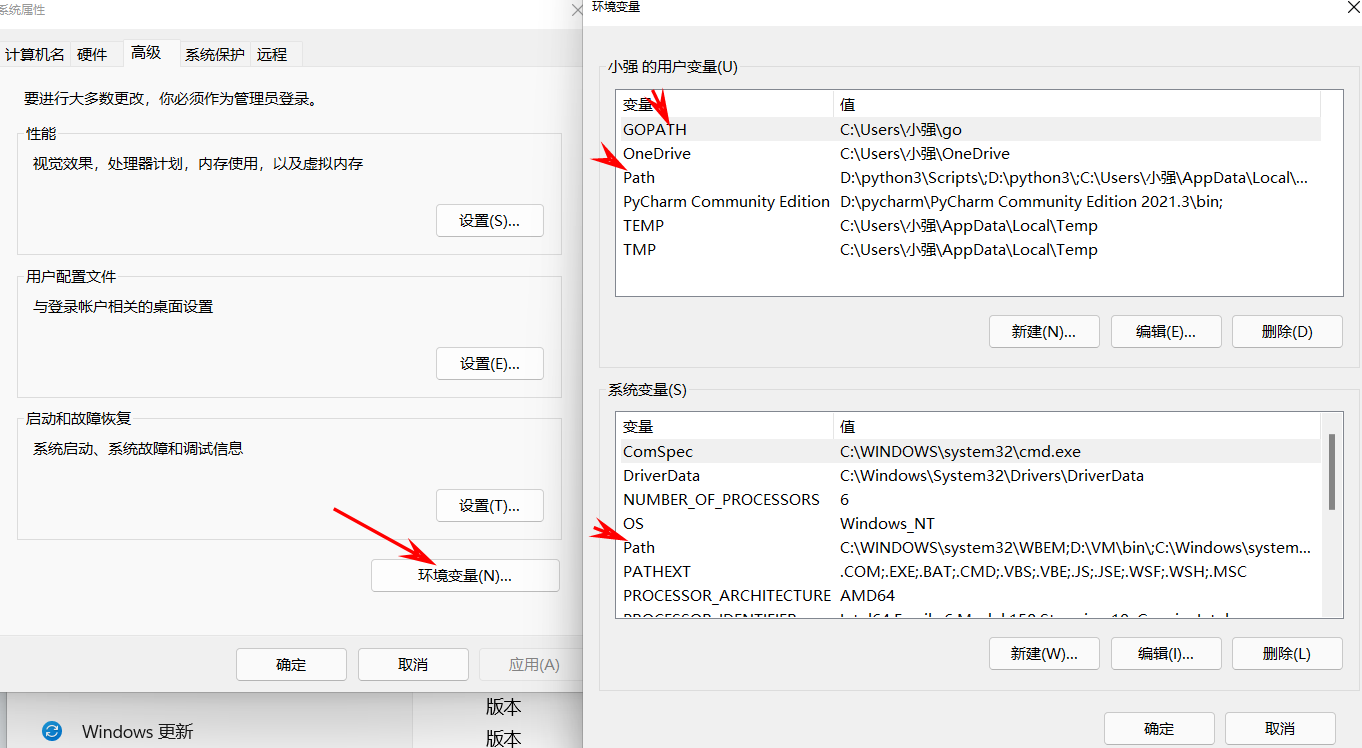
Task: Sort system variables by 值 column header
Action: click(1077, 426)
